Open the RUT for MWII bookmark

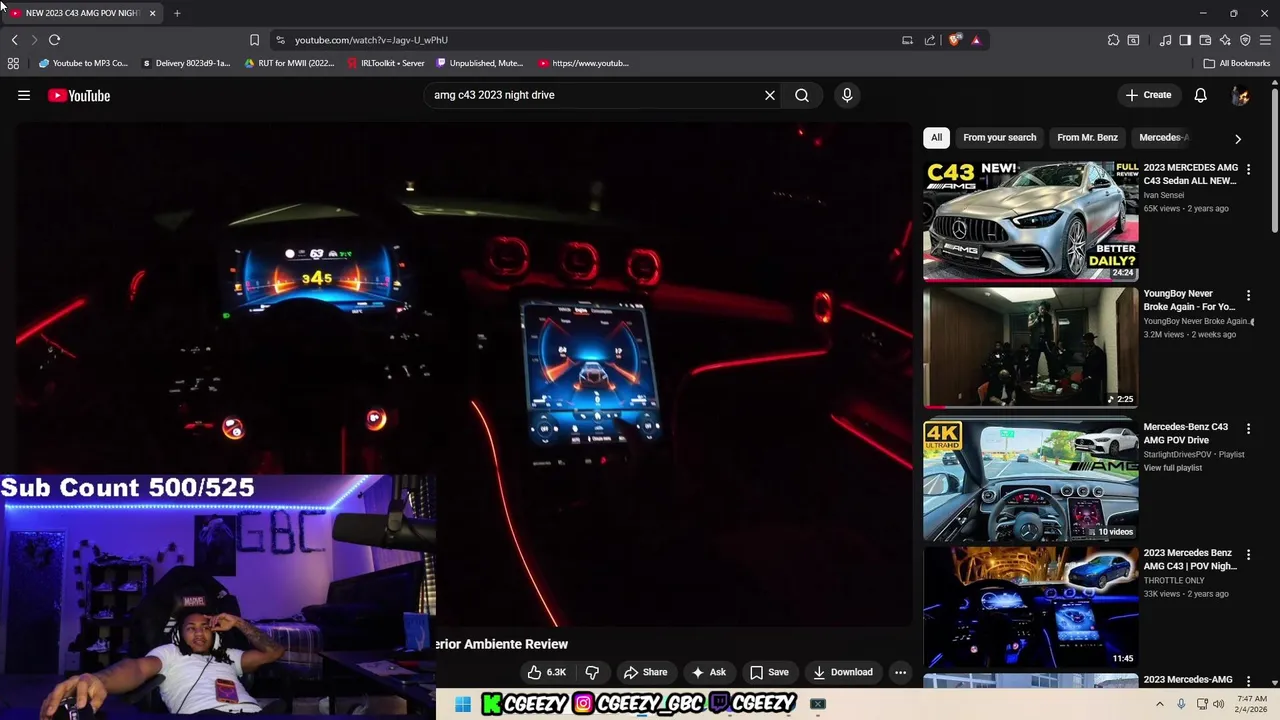(x=290, y=63)
